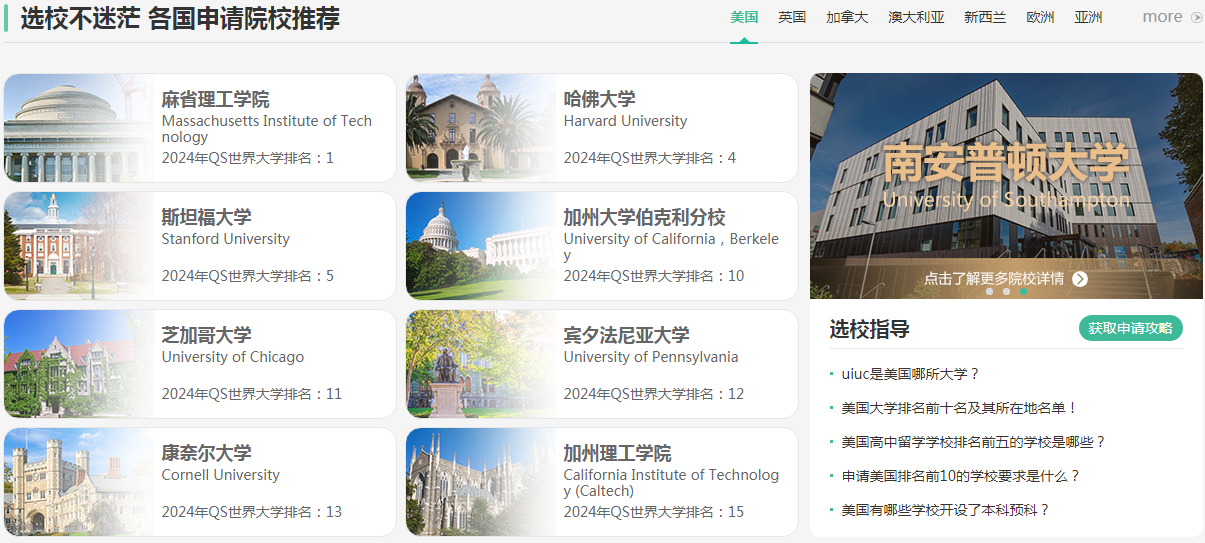Click the Cornell University building thumbnail
Screen dimensions: 1205x543
click(x=79, y=482)
